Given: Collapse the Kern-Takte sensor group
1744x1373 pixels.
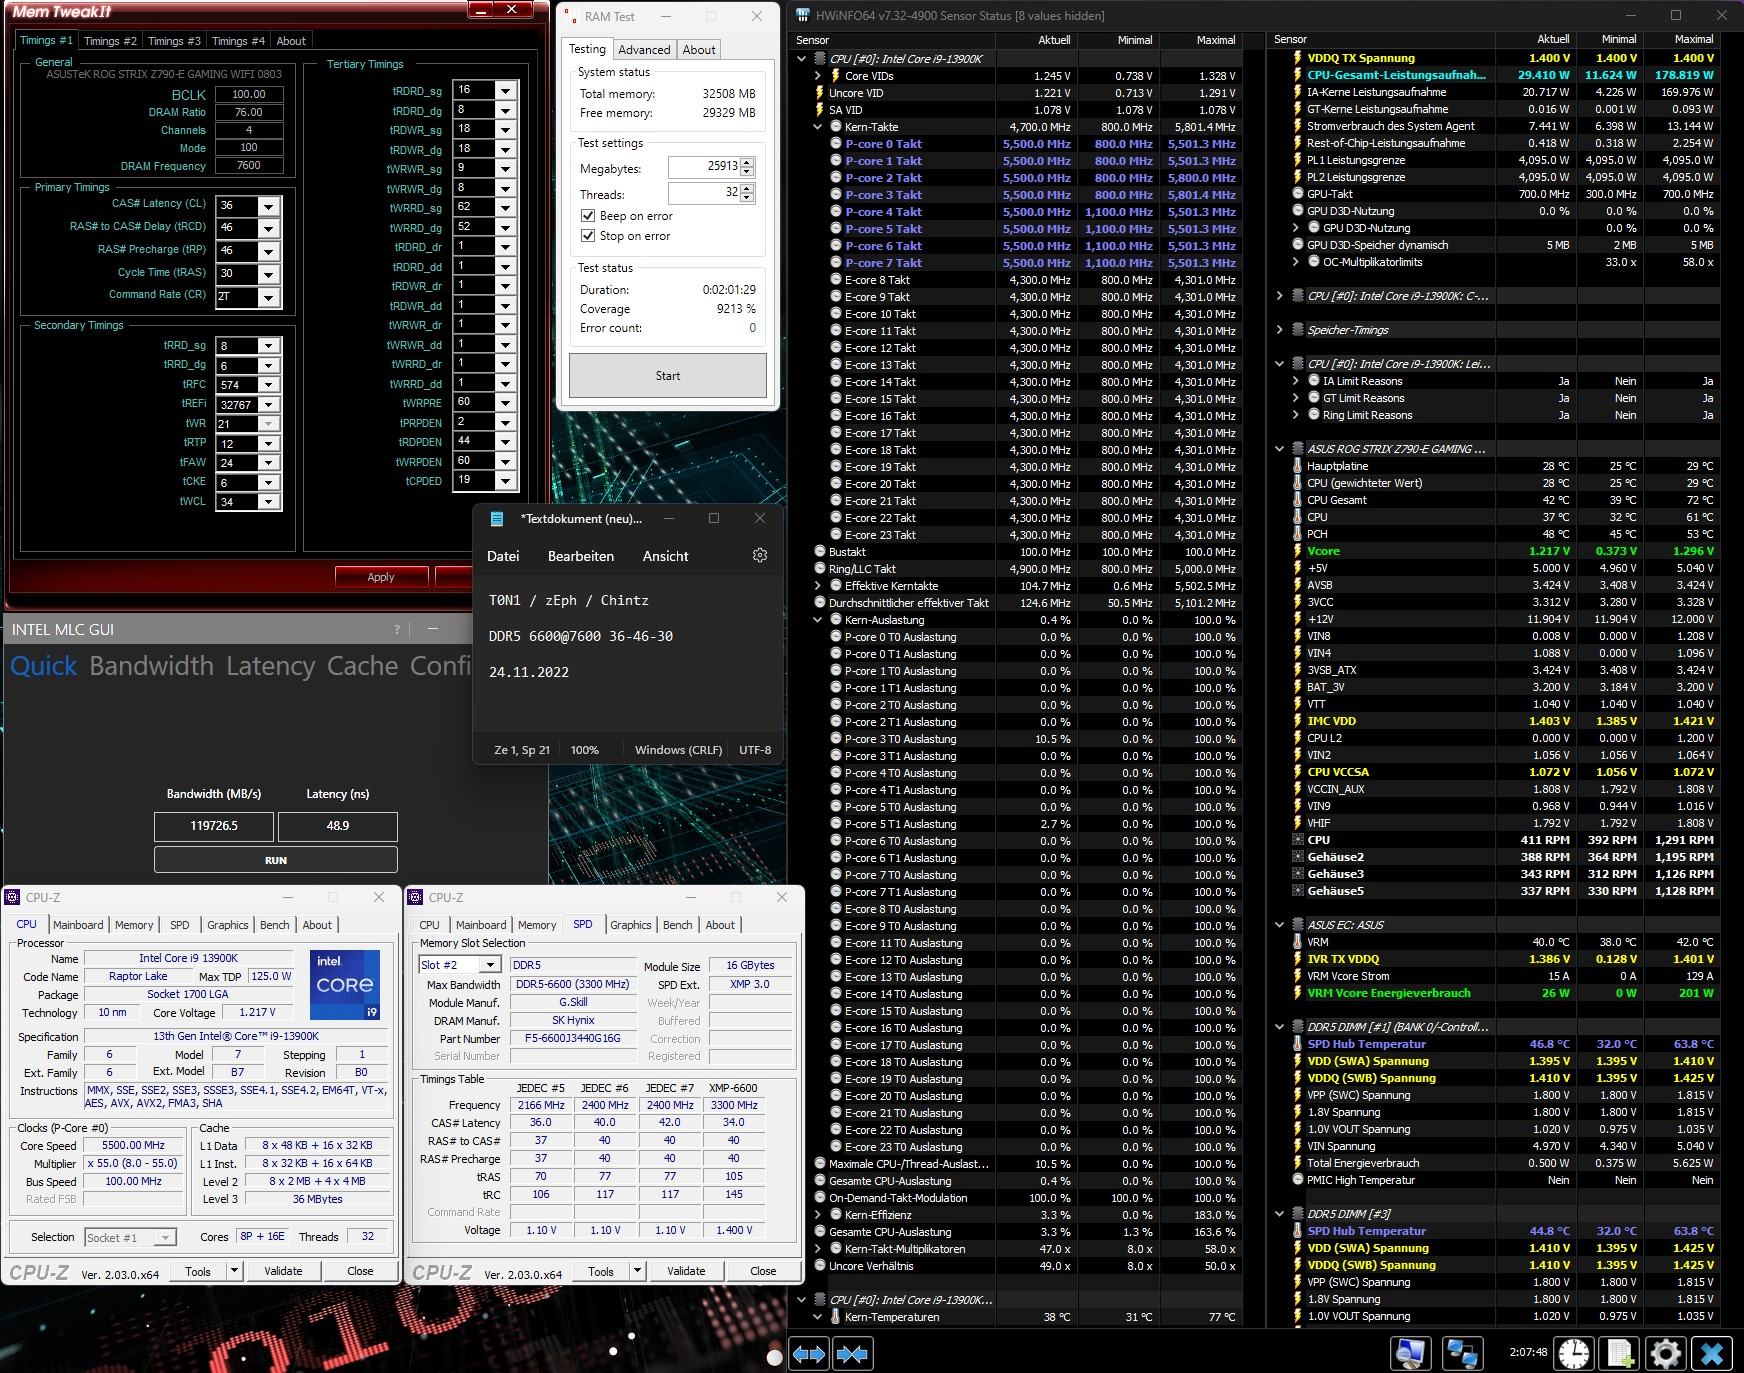Looking at the screenshot, I should pos(819,127).
